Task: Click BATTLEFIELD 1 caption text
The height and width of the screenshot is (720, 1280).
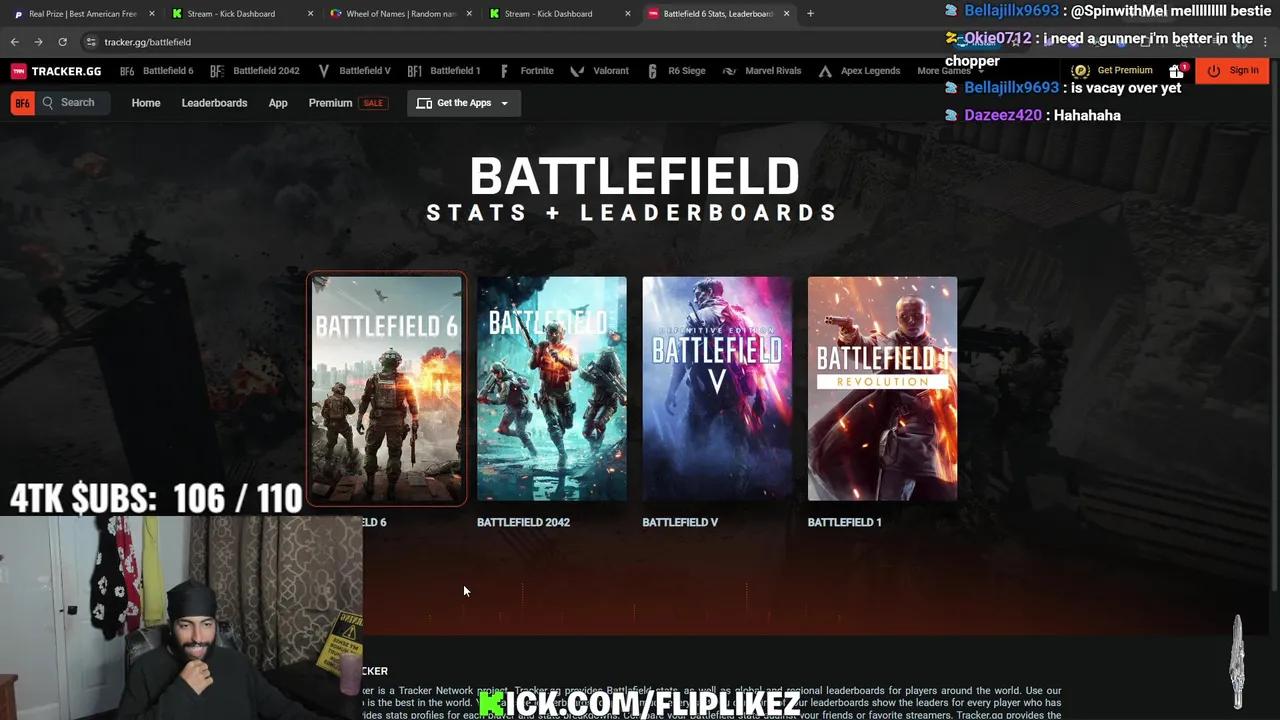Action: pos(844,522)
